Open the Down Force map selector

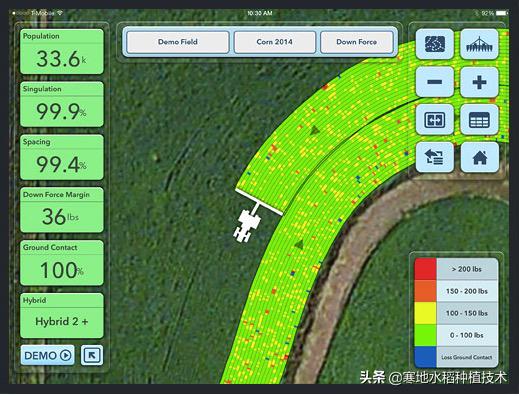pos(357,42)
